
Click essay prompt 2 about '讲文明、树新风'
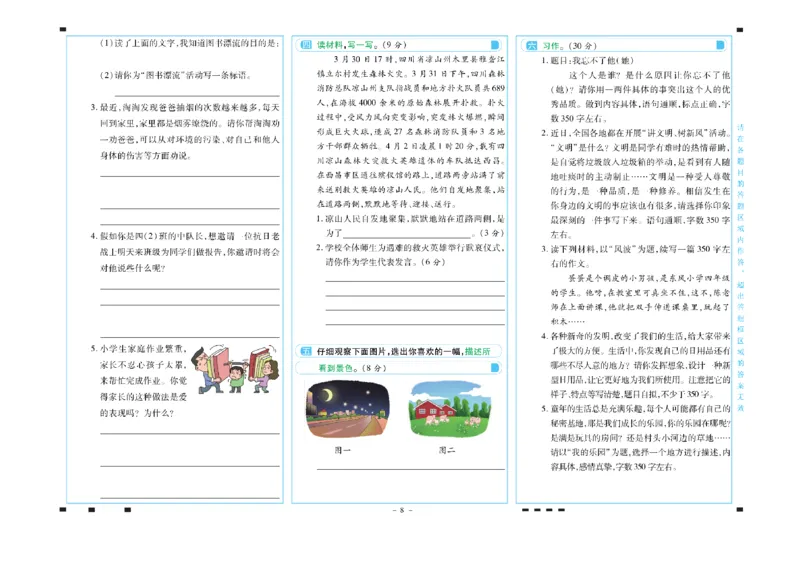(636, 183)
